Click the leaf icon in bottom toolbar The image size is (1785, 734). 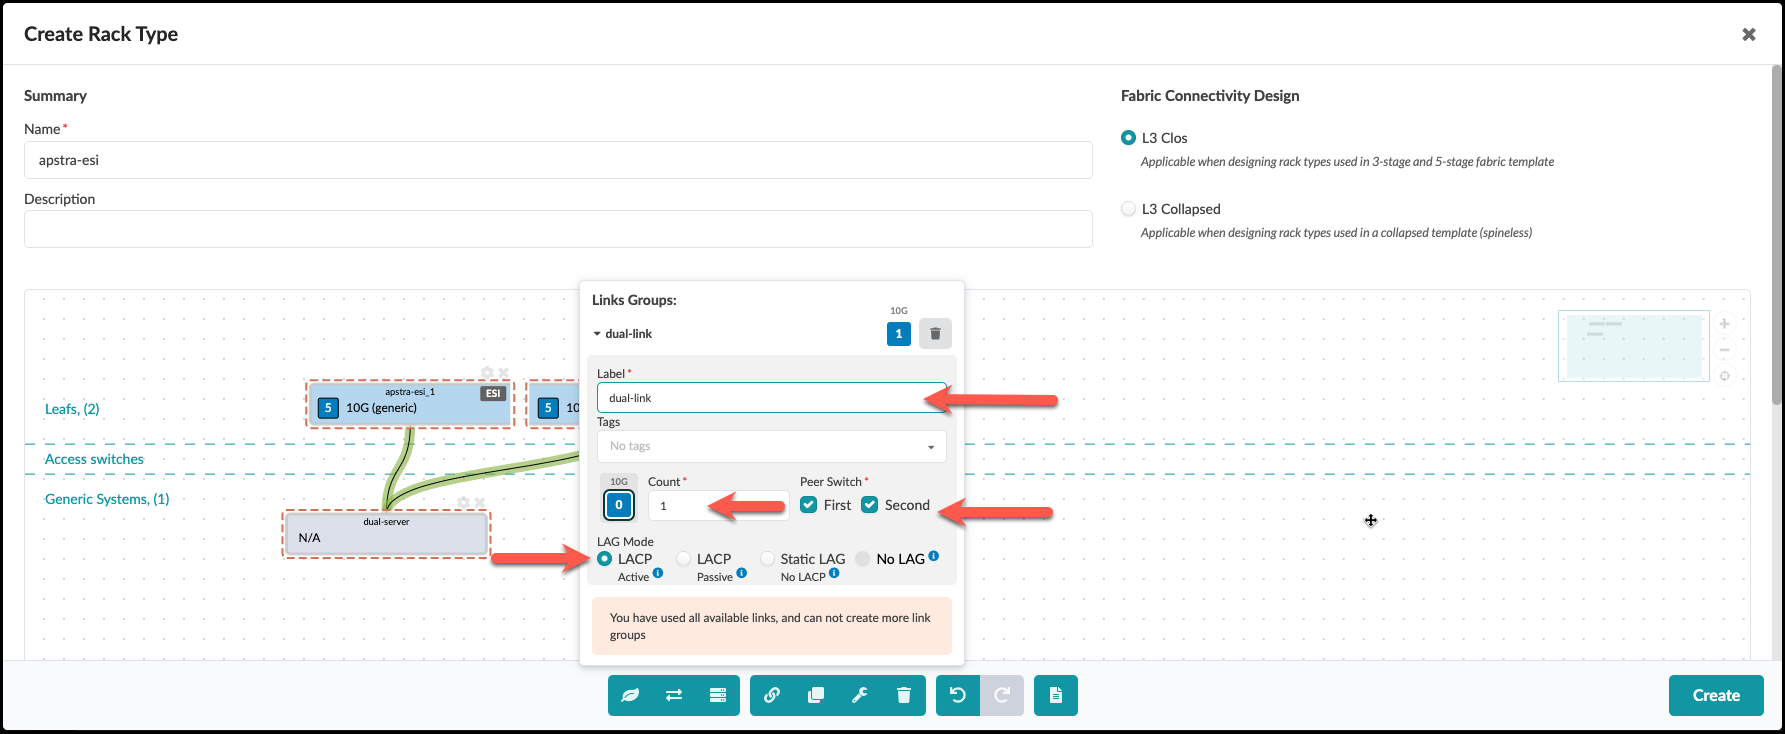[x=630, y=695]
